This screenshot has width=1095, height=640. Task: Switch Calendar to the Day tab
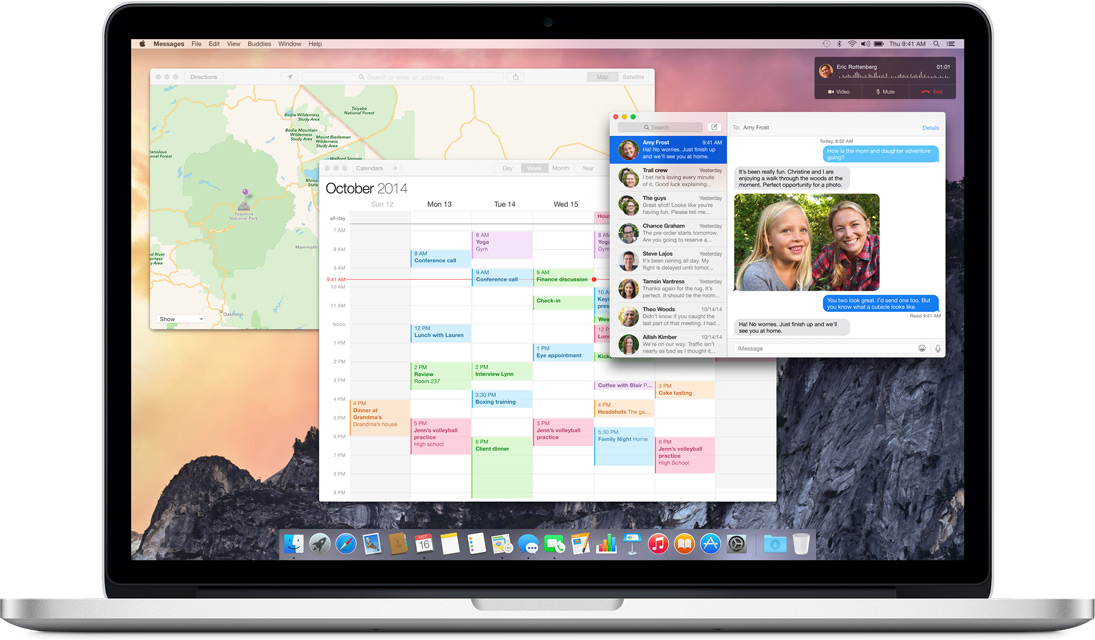pyautogui.click(x=508, y=168)
